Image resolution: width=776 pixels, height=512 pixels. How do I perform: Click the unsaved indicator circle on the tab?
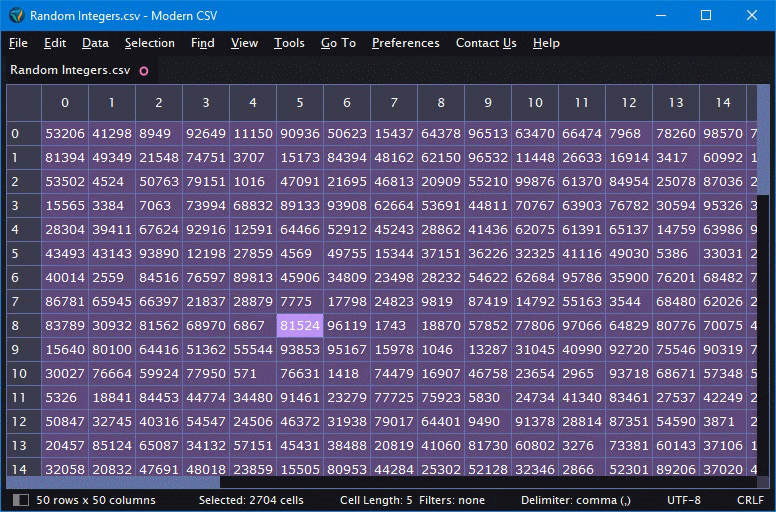tap(144, 71)
